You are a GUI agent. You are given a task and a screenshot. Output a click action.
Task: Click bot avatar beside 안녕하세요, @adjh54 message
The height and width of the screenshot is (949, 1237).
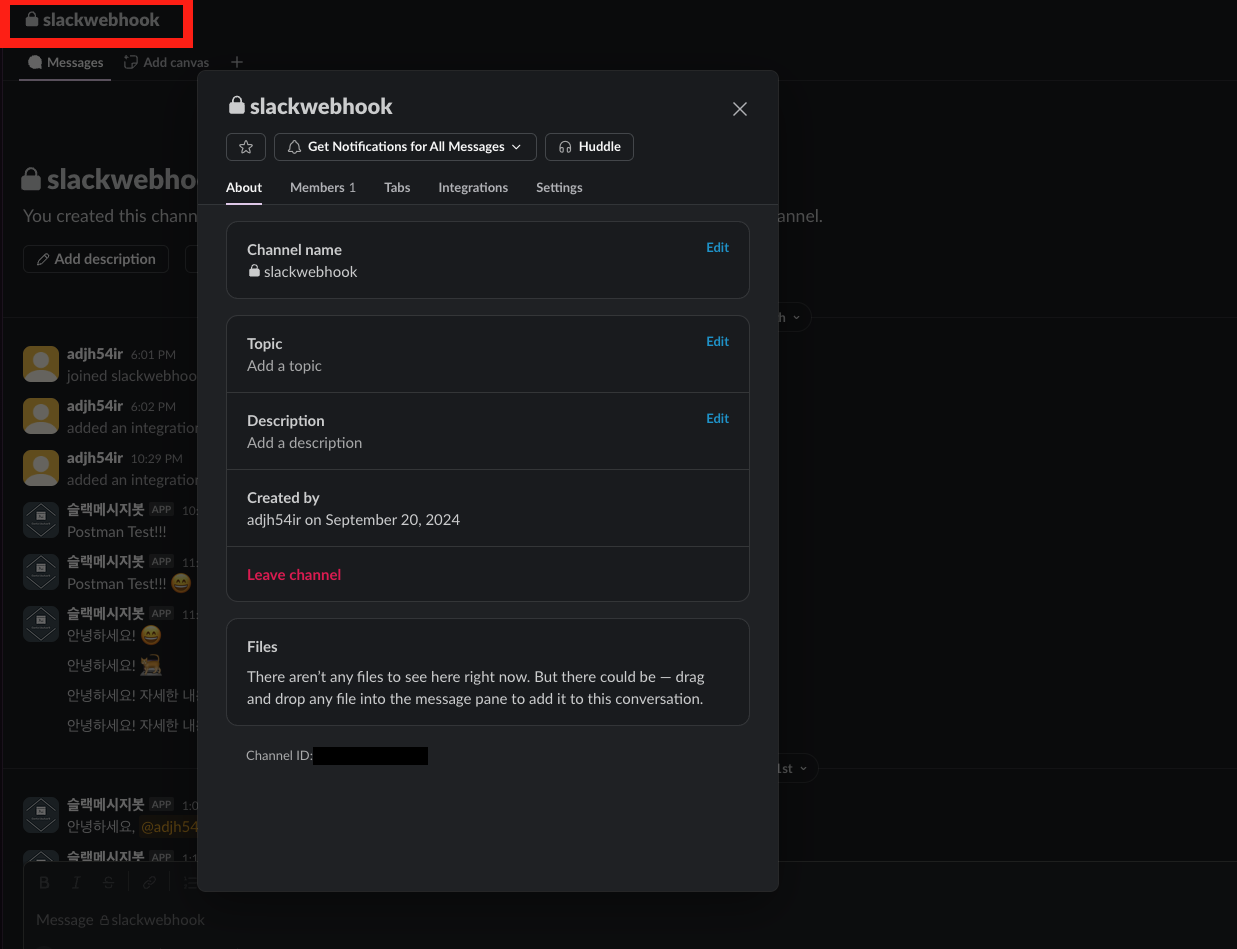click(x=41, y=814)
